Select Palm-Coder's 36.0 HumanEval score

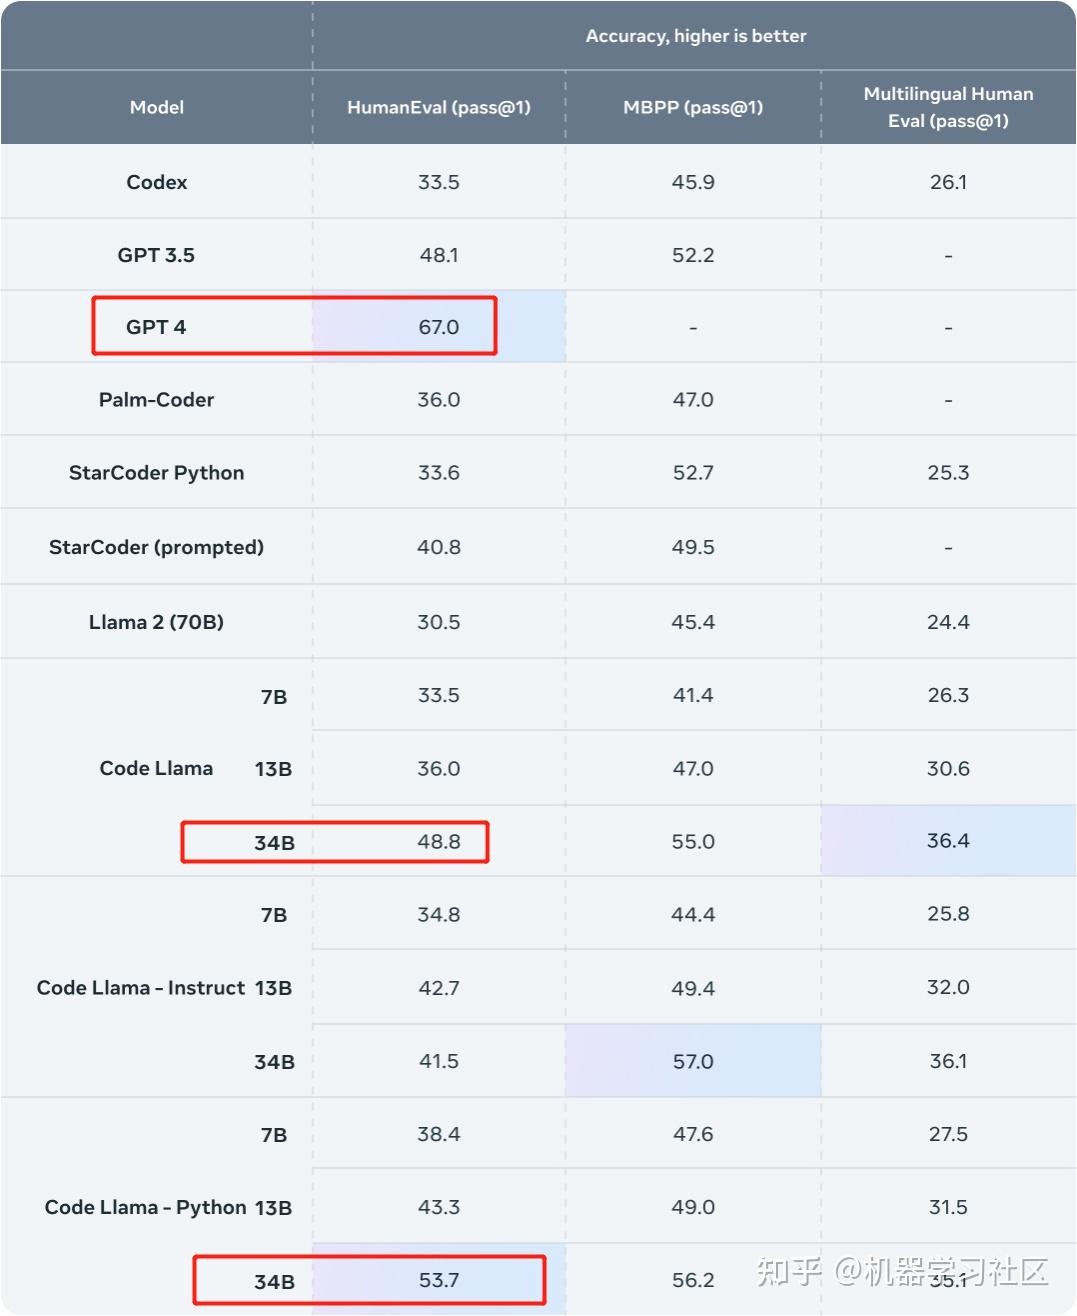pos(439,400)
